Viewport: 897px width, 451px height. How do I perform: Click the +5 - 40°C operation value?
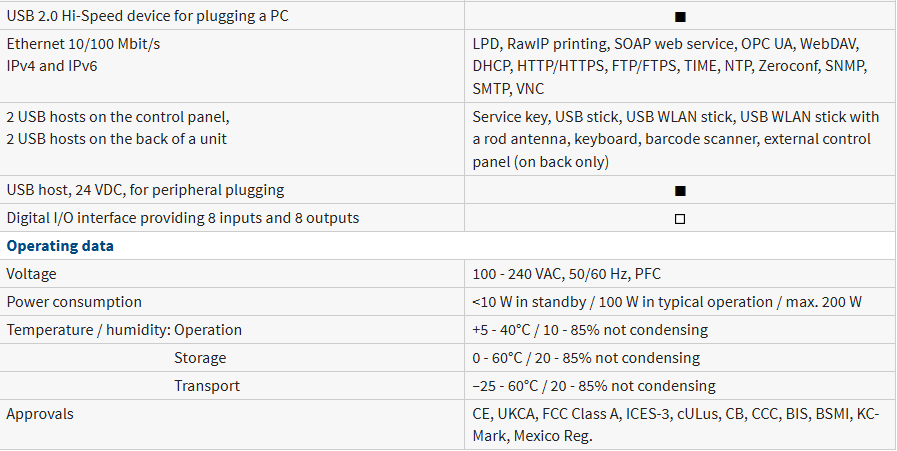tap(590, 330)
